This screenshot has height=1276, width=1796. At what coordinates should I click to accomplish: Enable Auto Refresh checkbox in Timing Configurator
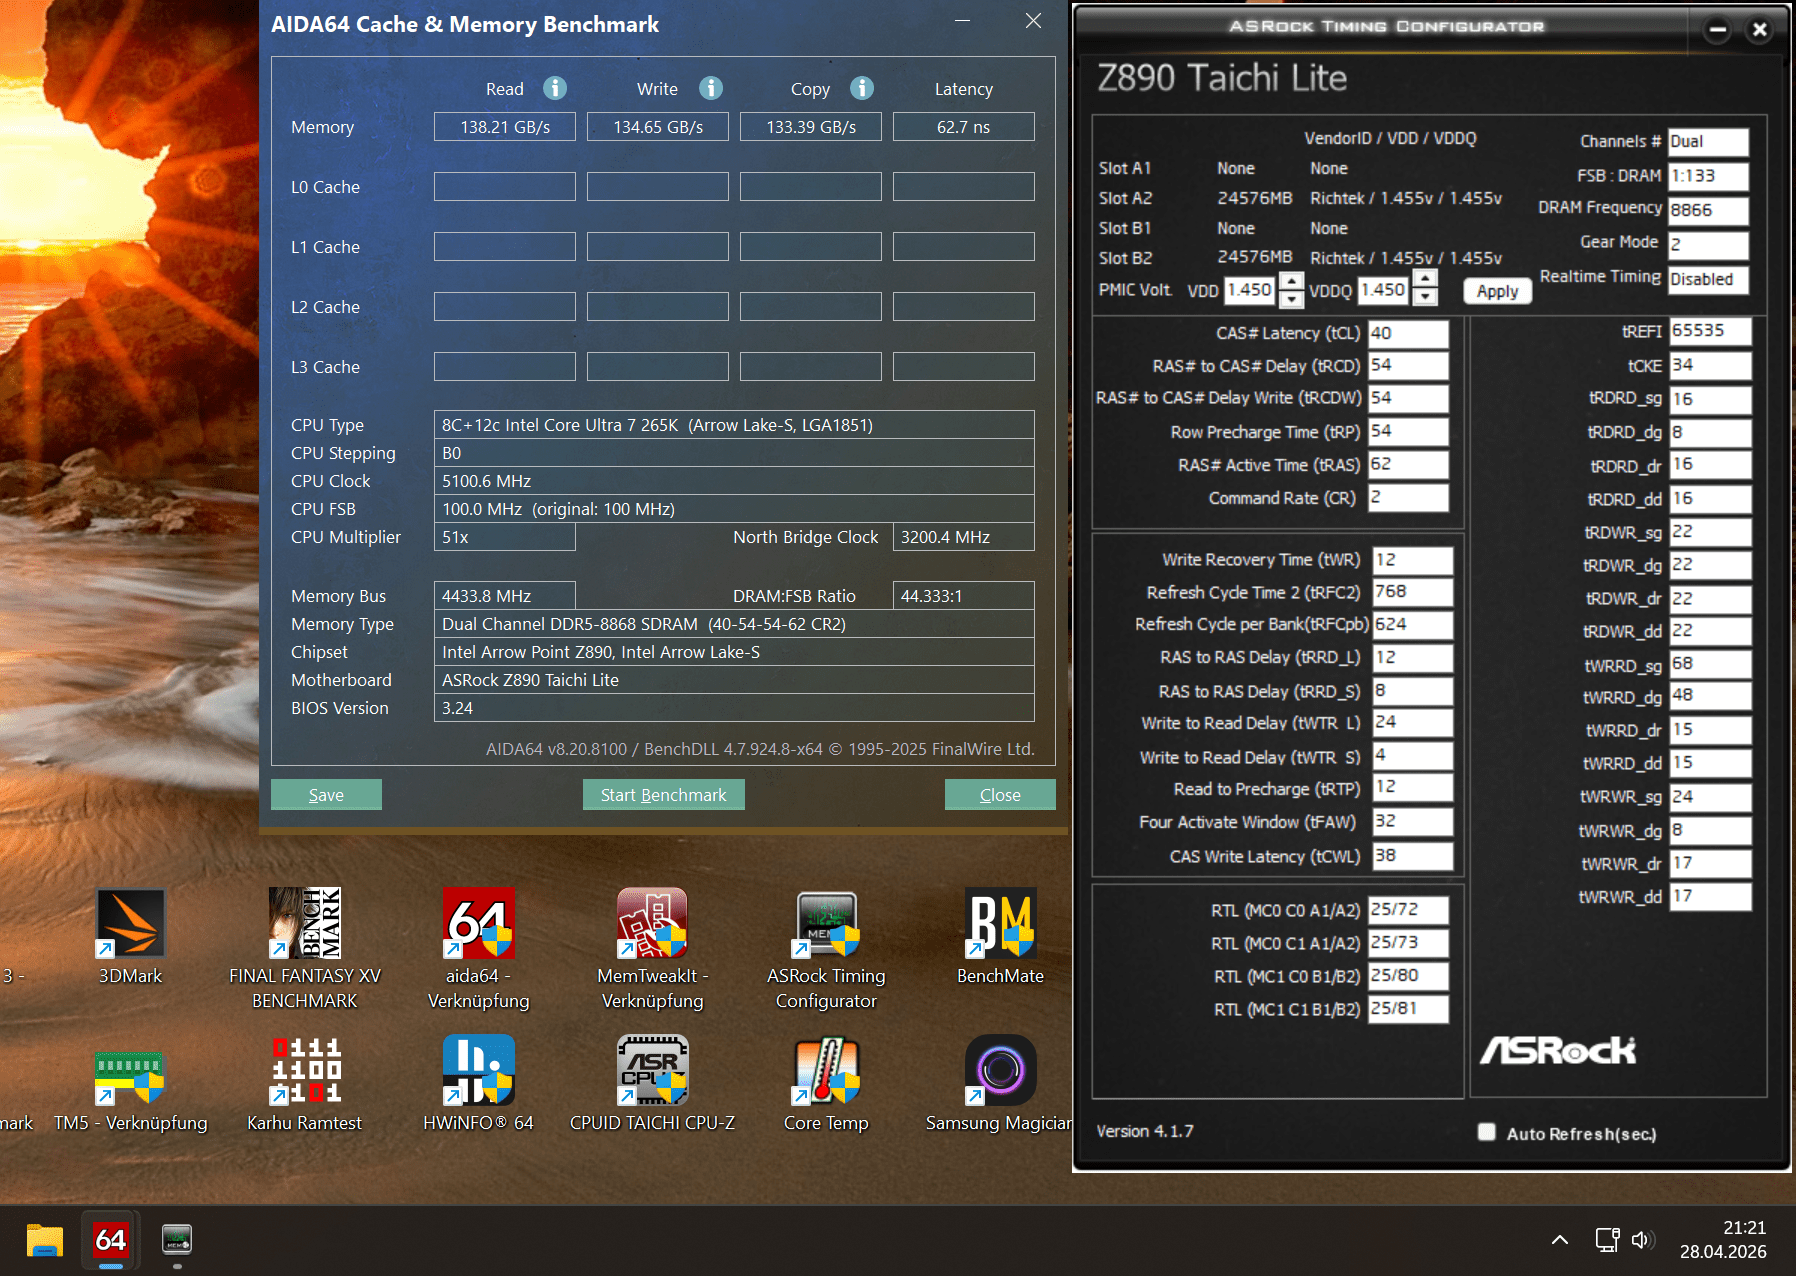1487,1132
